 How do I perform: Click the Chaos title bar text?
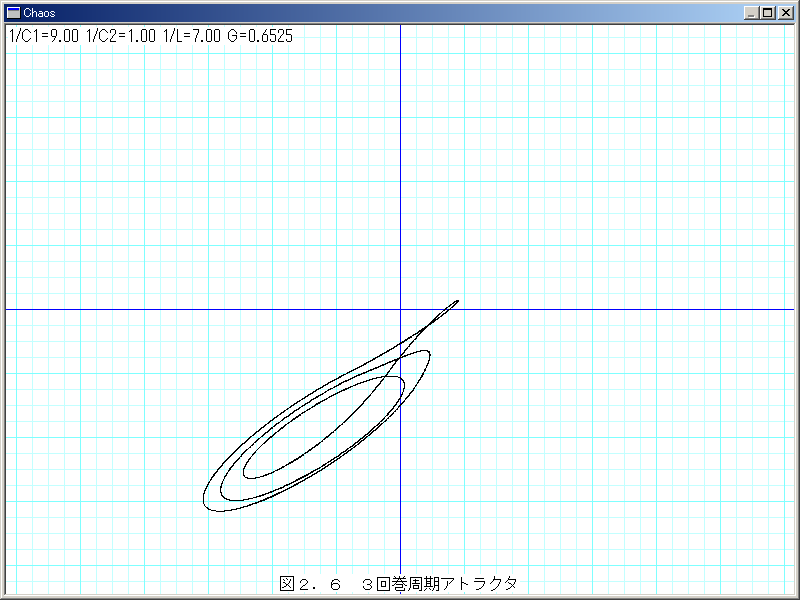point(39,13)
